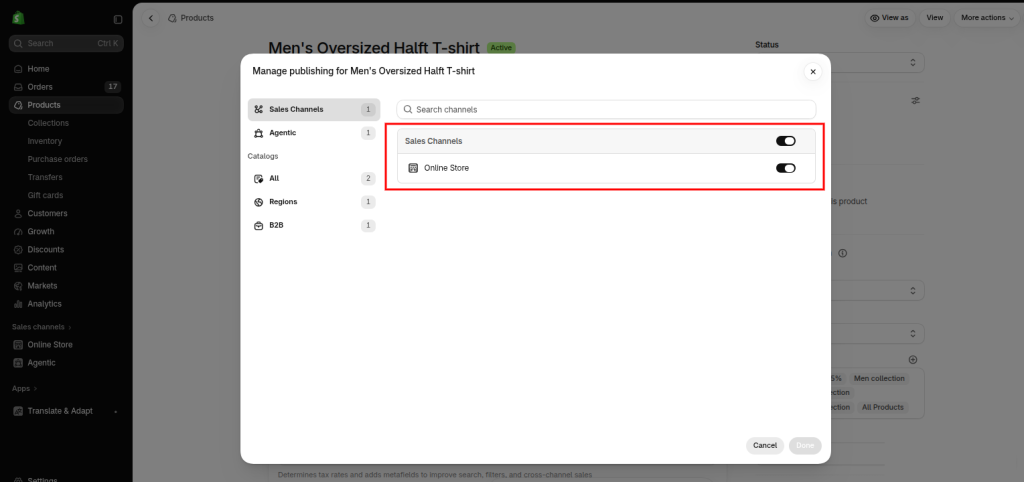Click the Products breadcrumb link
Screen dimensions: 1024x482
tap(197, 18)
